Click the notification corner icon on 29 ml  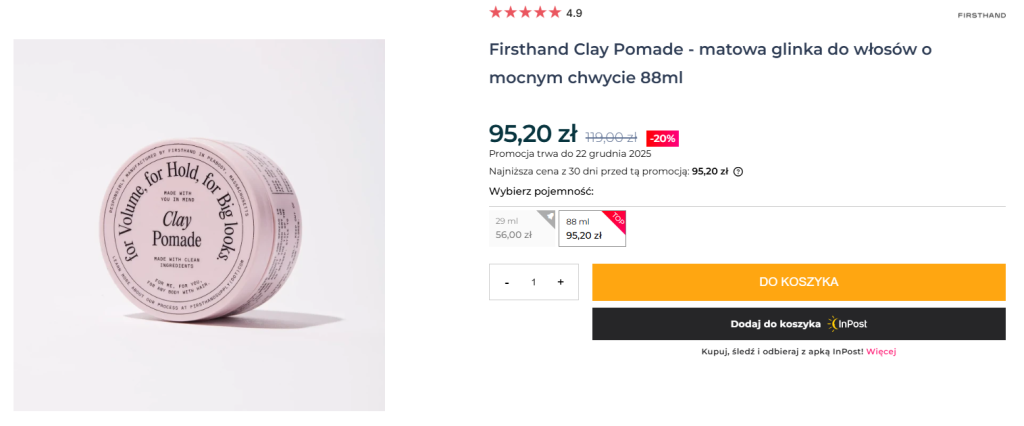tap(547, 217)
